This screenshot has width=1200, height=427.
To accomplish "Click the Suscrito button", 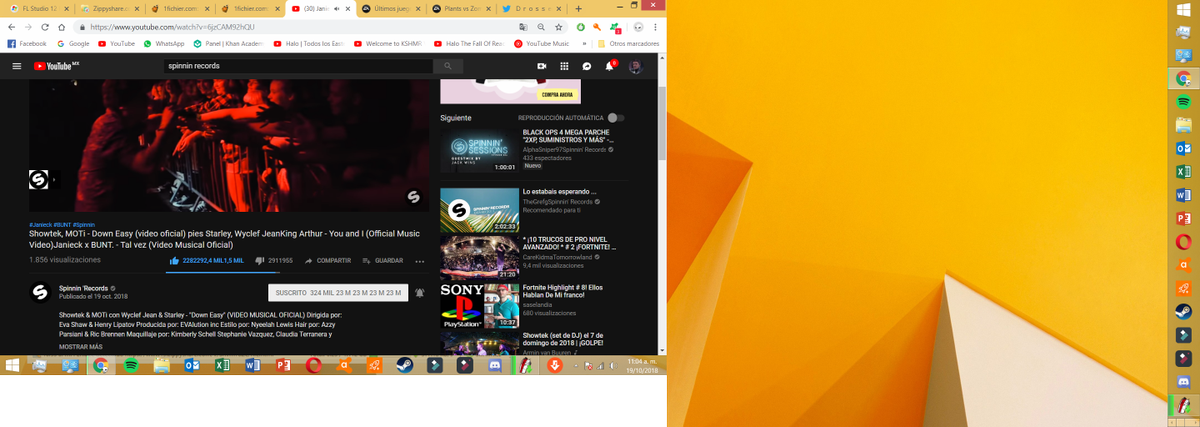I will (338, 293).
